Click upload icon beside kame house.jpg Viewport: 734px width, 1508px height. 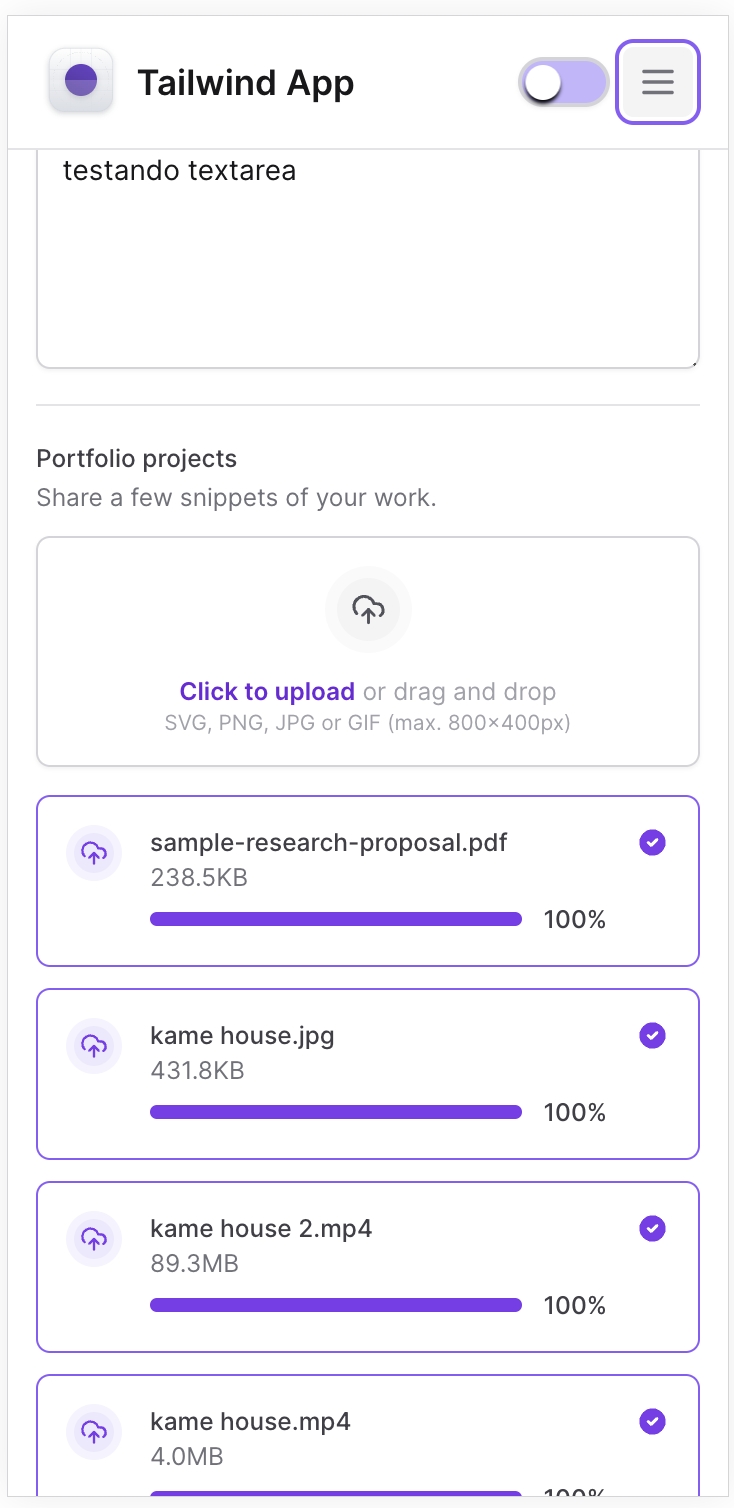(94, 1046)
